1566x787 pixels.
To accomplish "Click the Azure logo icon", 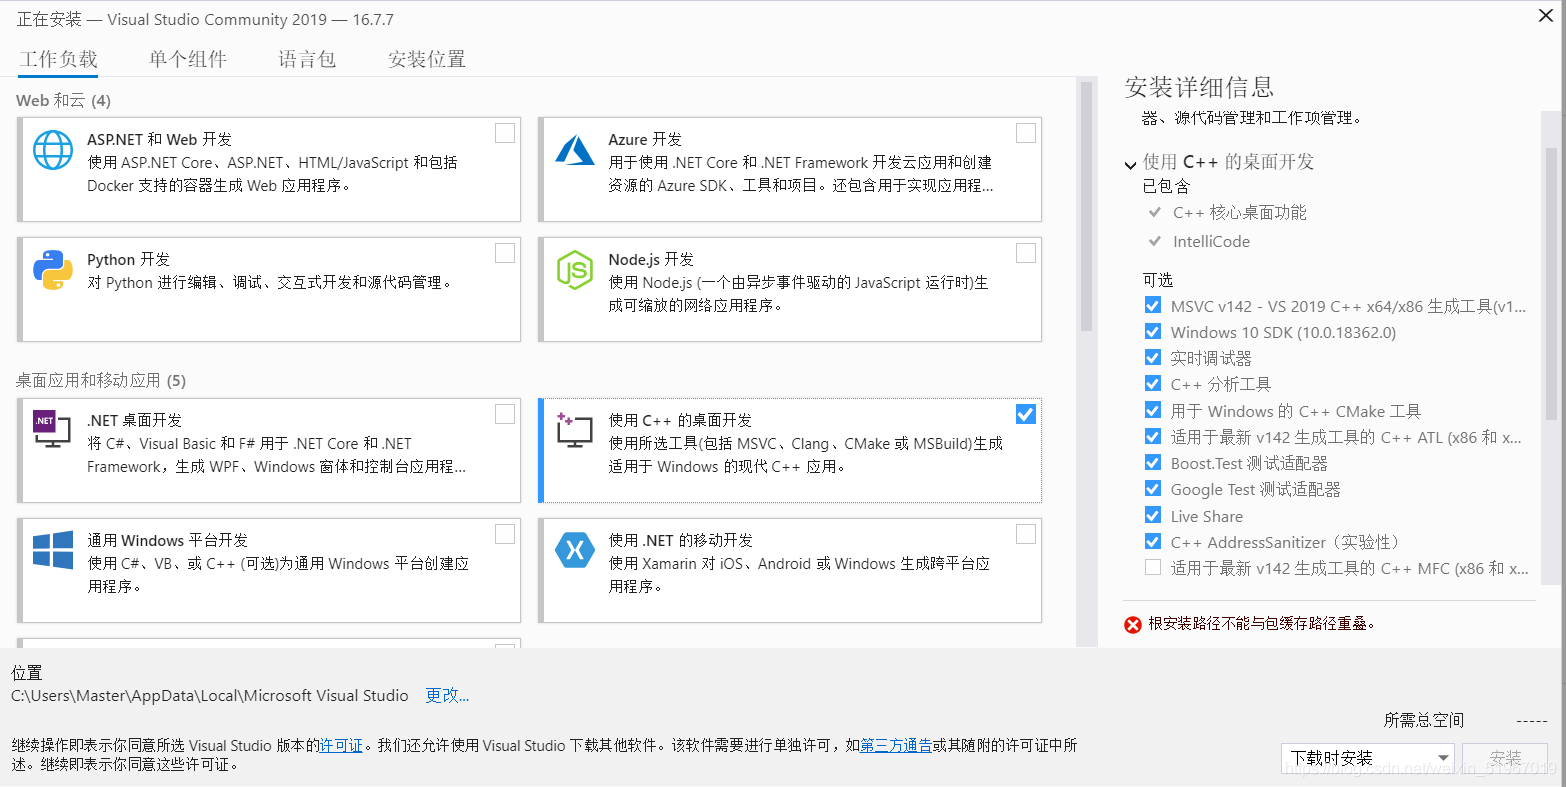I will (x=575, y=150).
